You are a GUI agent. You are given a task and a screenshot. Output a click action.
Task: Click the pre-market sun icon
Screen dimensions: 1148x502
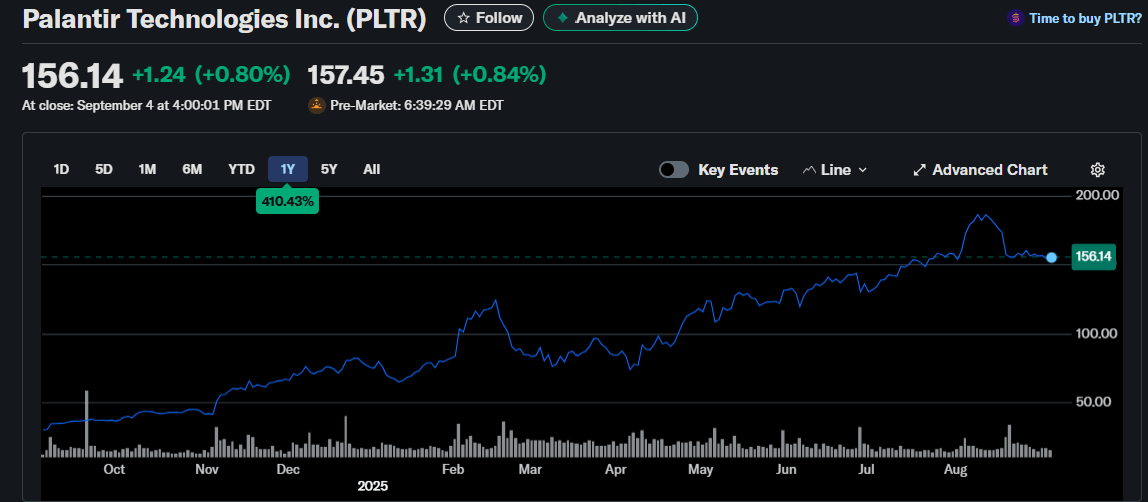317,105
